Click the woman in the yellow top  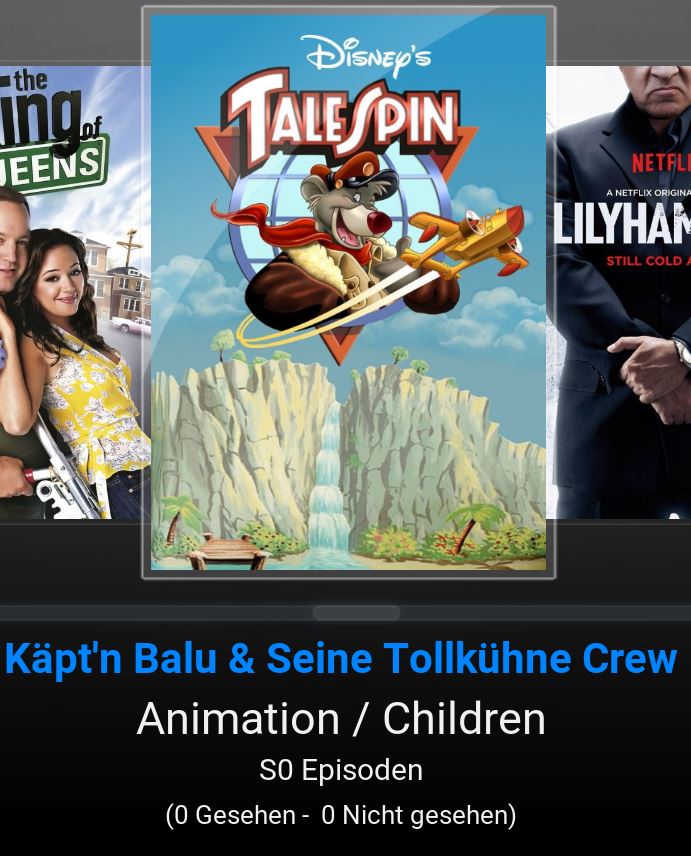click(x=82, y=371)
